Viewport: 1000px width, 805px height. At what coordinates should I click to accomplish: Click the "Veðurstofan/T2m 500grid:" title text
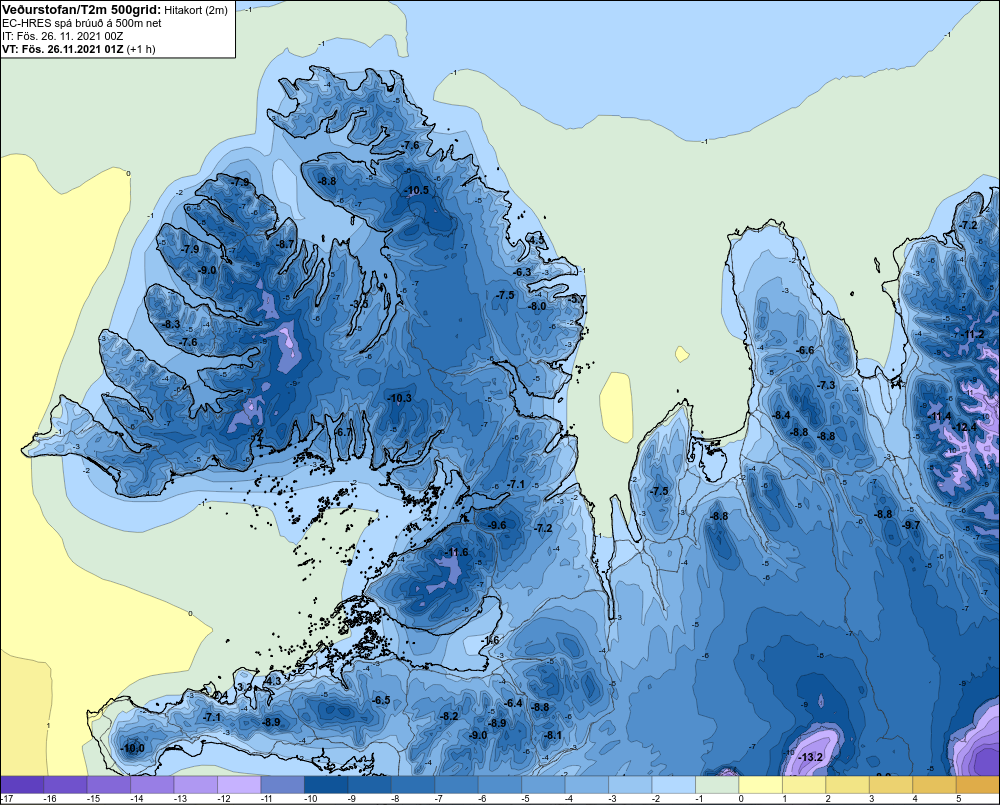(x=82, y=10)
